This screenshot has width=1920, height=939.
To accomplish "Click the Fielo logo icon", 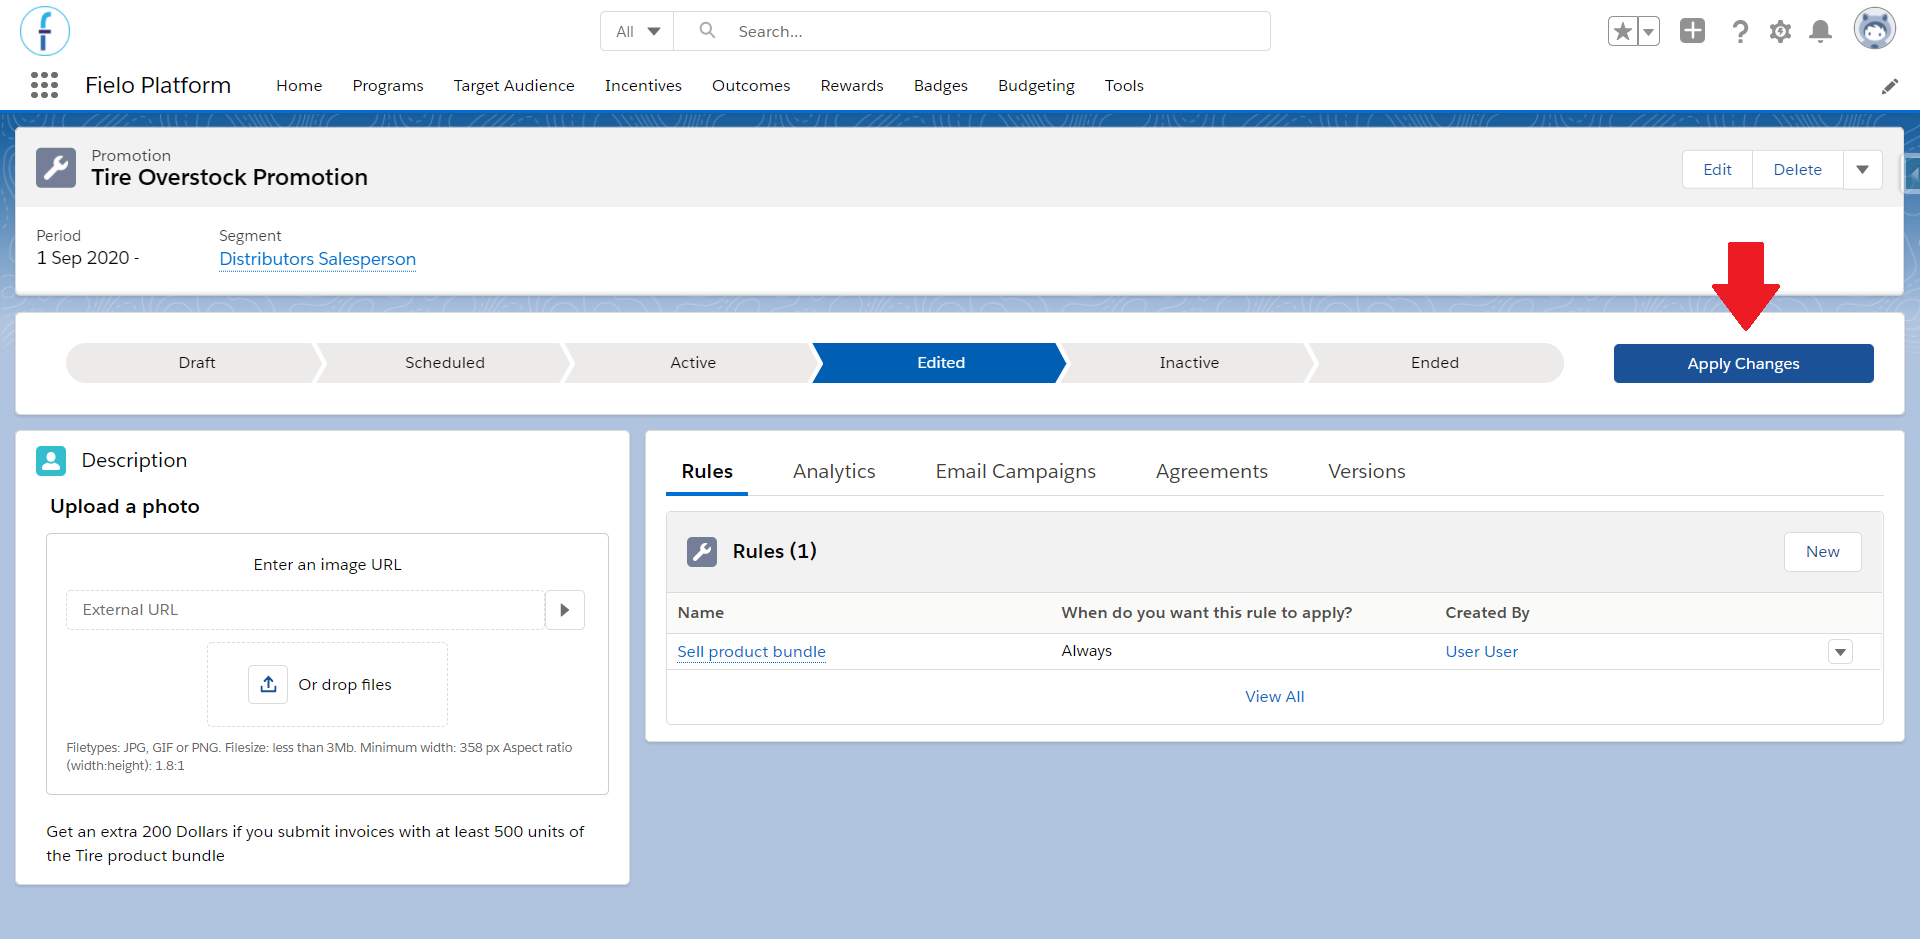I will [x=45, y=31].
